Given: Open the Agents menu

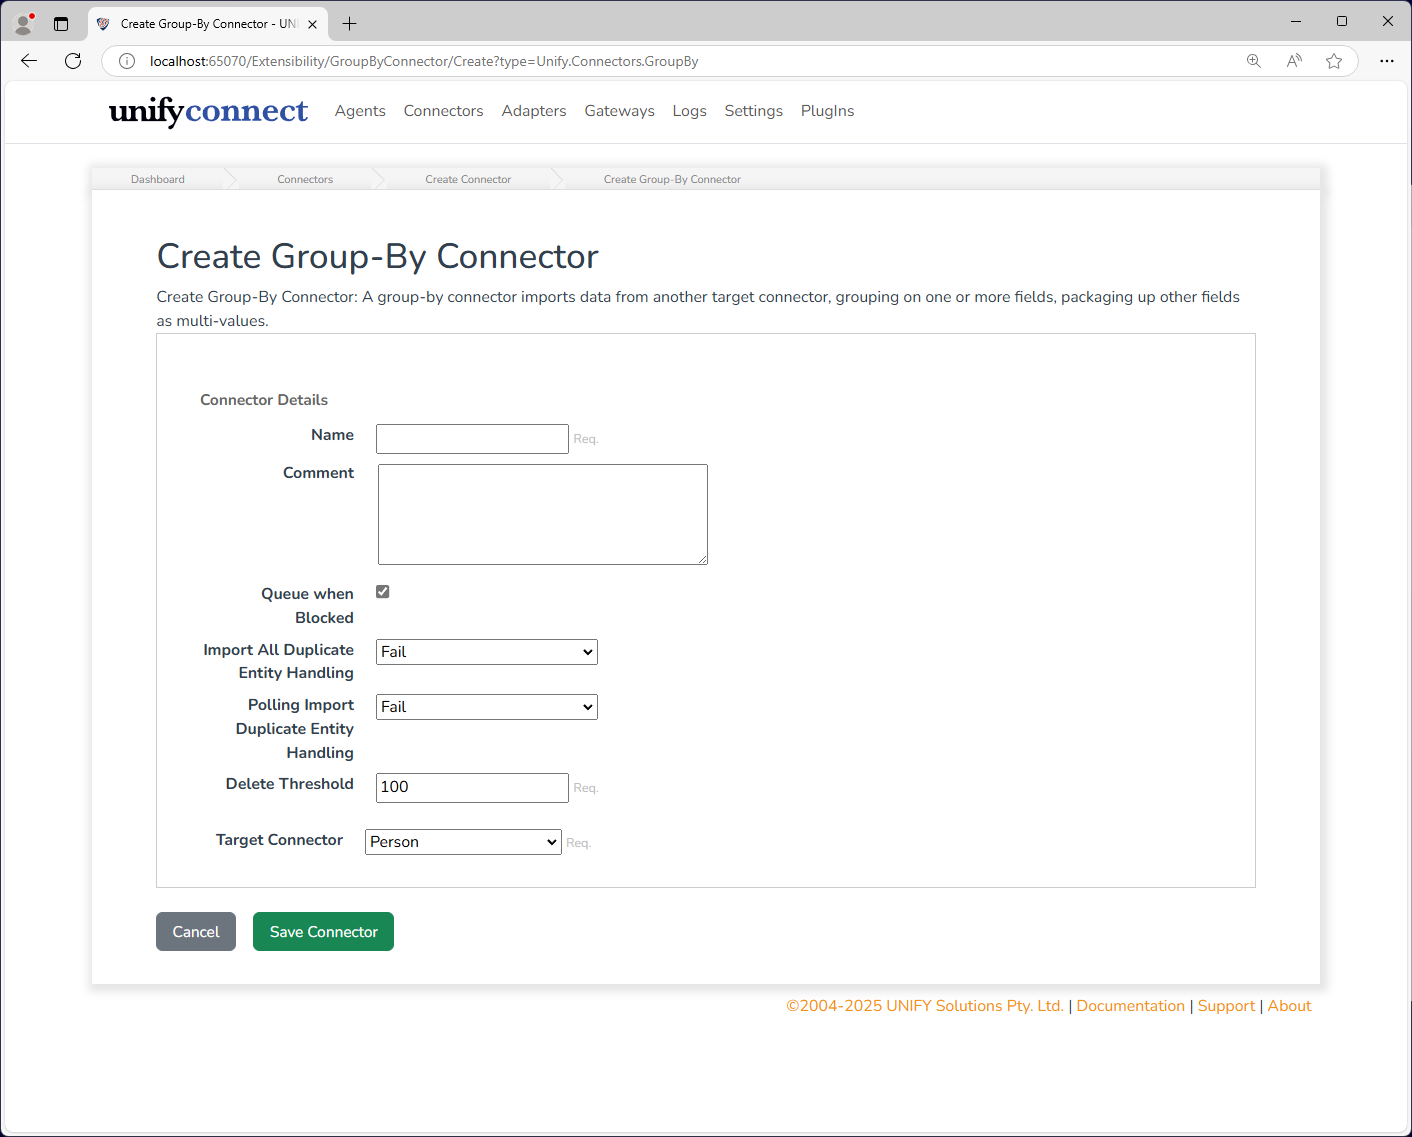Looking at the screenshot, I should click(x=360, y=111).
